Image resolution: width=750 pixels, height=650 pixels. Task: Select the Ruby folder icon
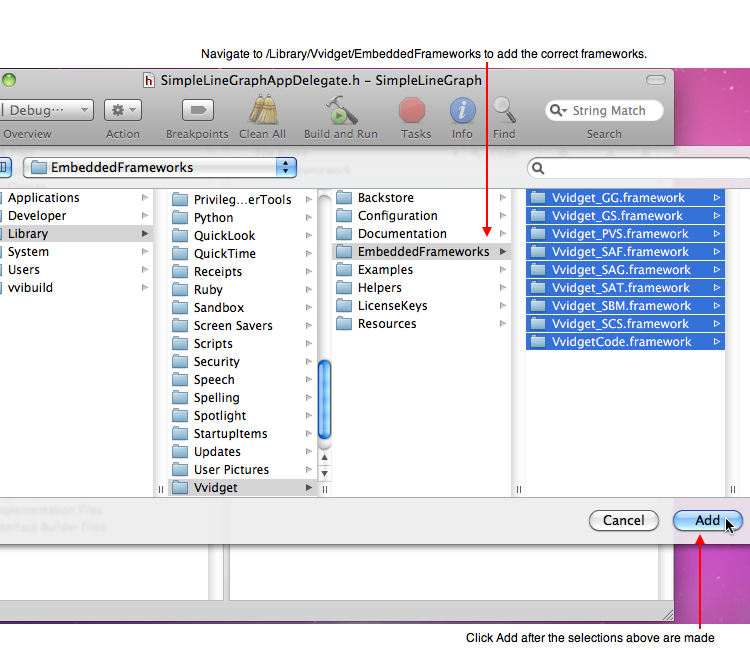point(180,289)
